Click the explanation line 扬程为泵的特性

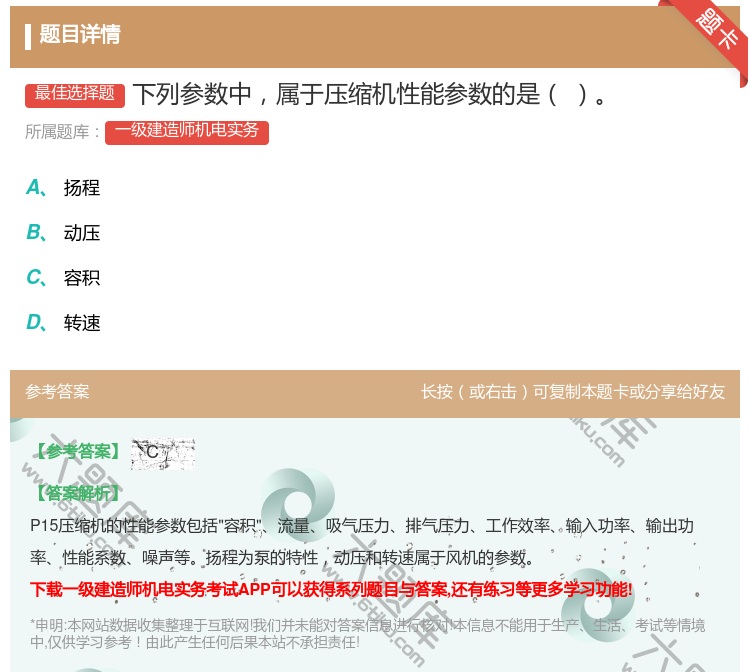262,558
